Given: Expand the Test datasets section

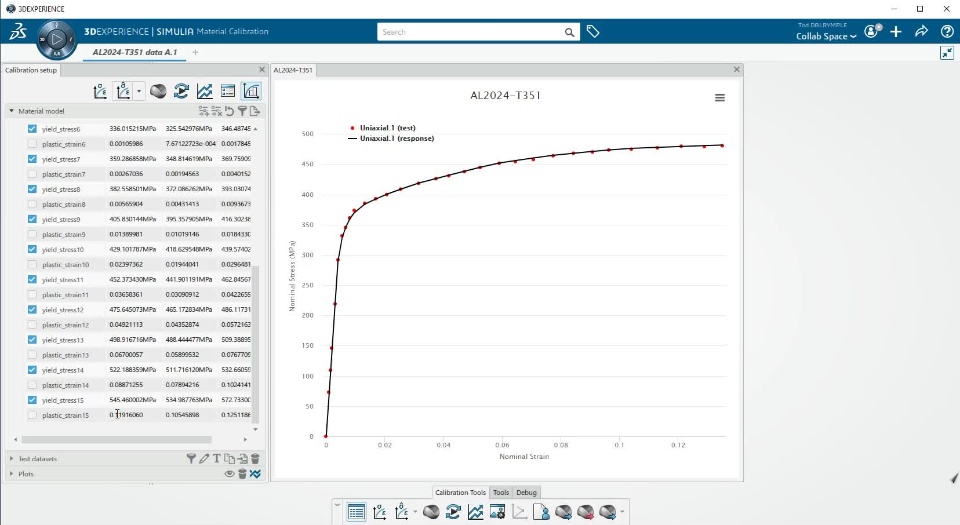Looking at the screenshot, I should click(11, 458).
